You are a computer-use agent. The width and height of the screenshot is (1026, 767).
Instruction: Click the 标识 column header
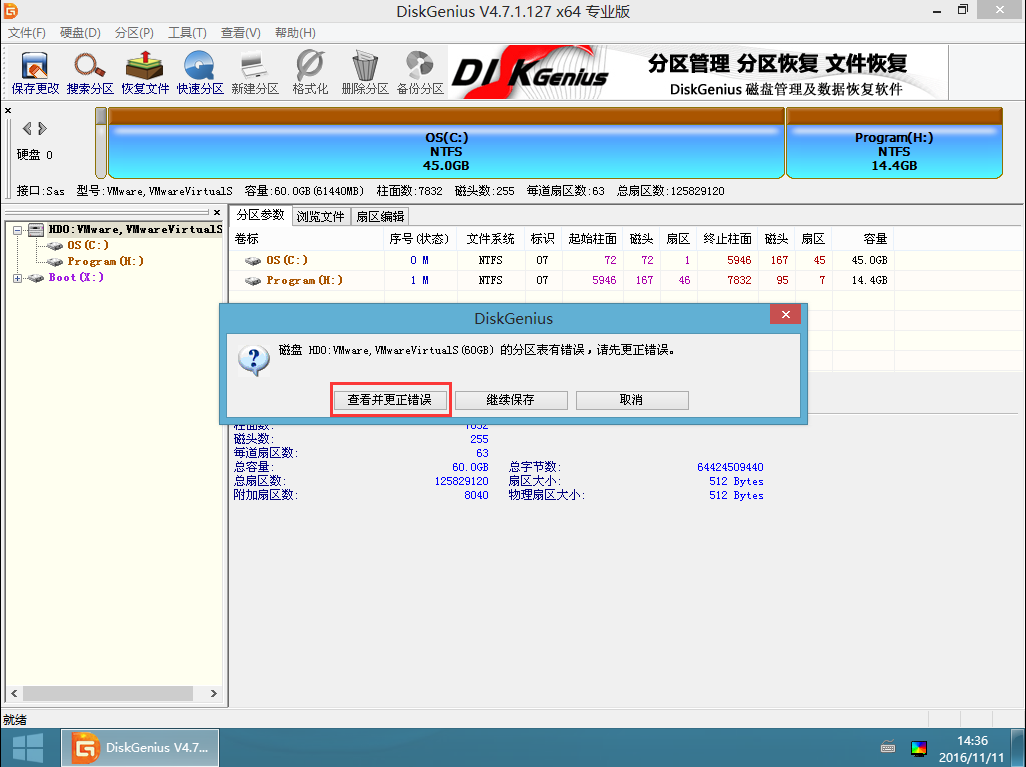point(543,239)
